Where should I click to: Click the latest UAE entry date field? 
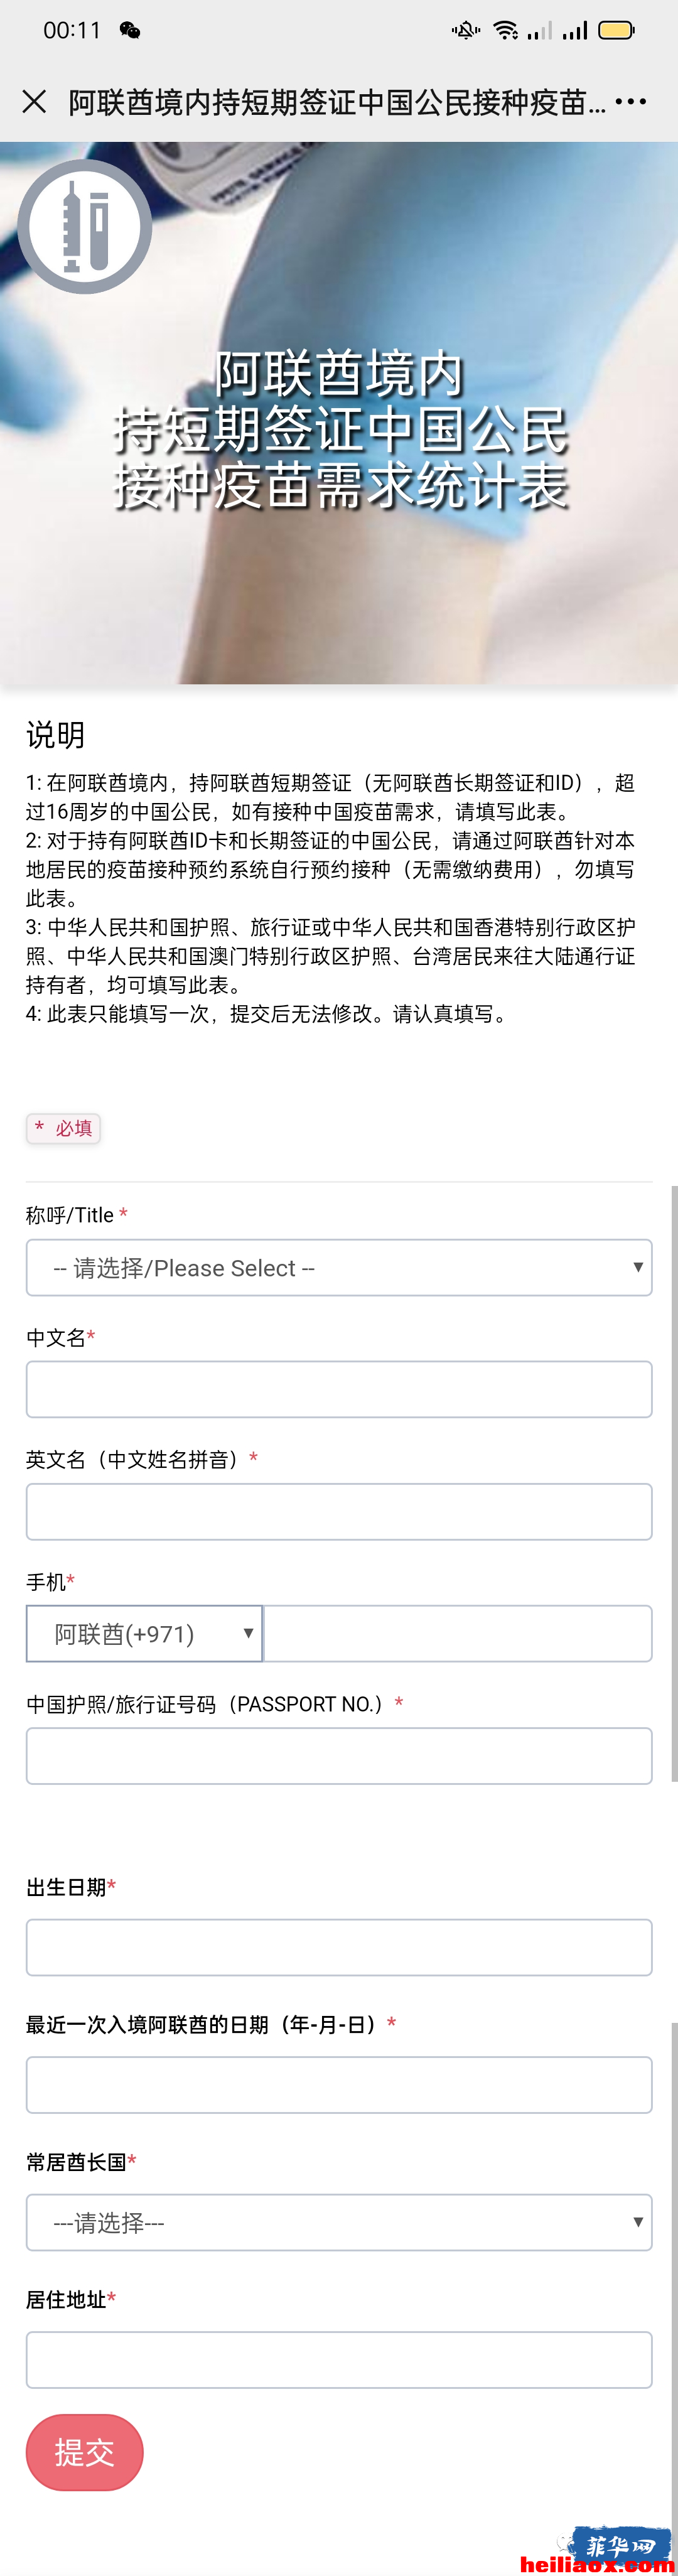pos(339,2084)
